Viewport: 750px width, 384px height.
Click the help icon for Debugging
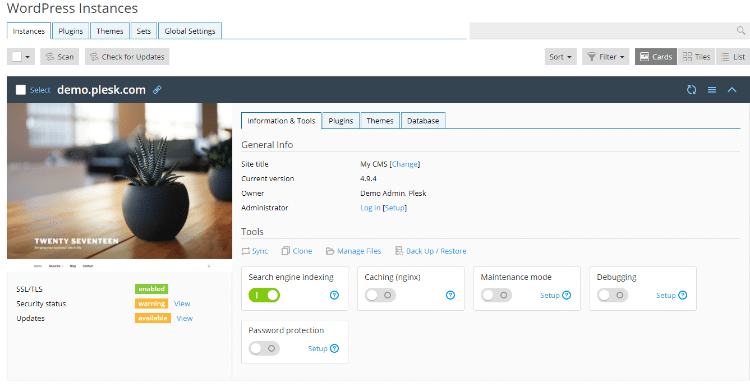click(683, 295)
